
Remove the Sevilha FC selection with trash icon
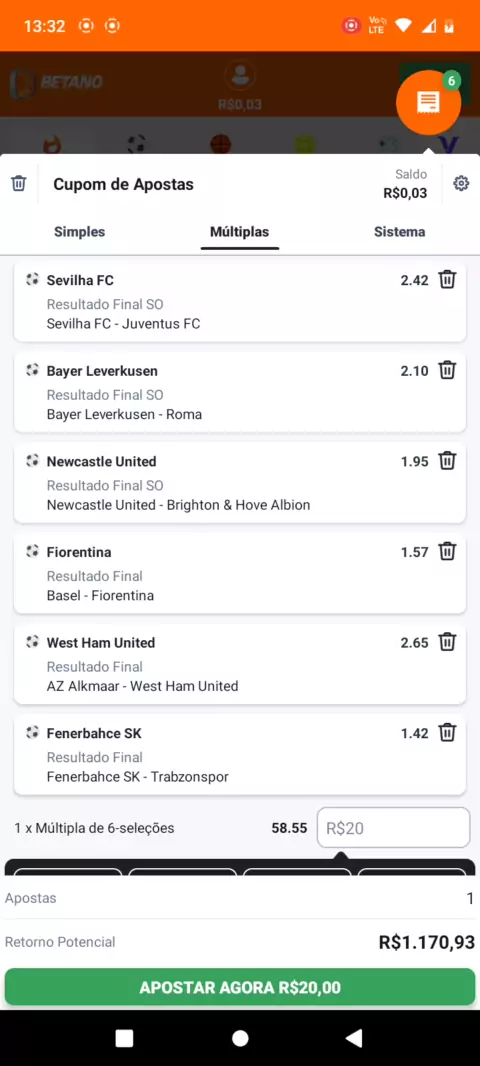click(447, 279)
